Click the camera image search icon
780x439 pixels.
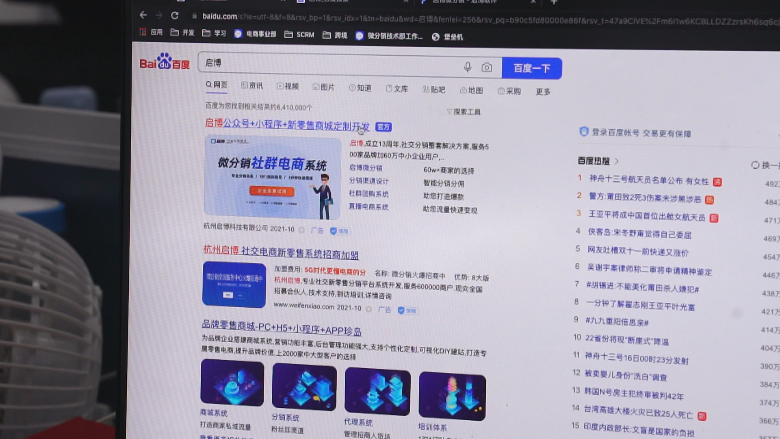pos(487,68)
